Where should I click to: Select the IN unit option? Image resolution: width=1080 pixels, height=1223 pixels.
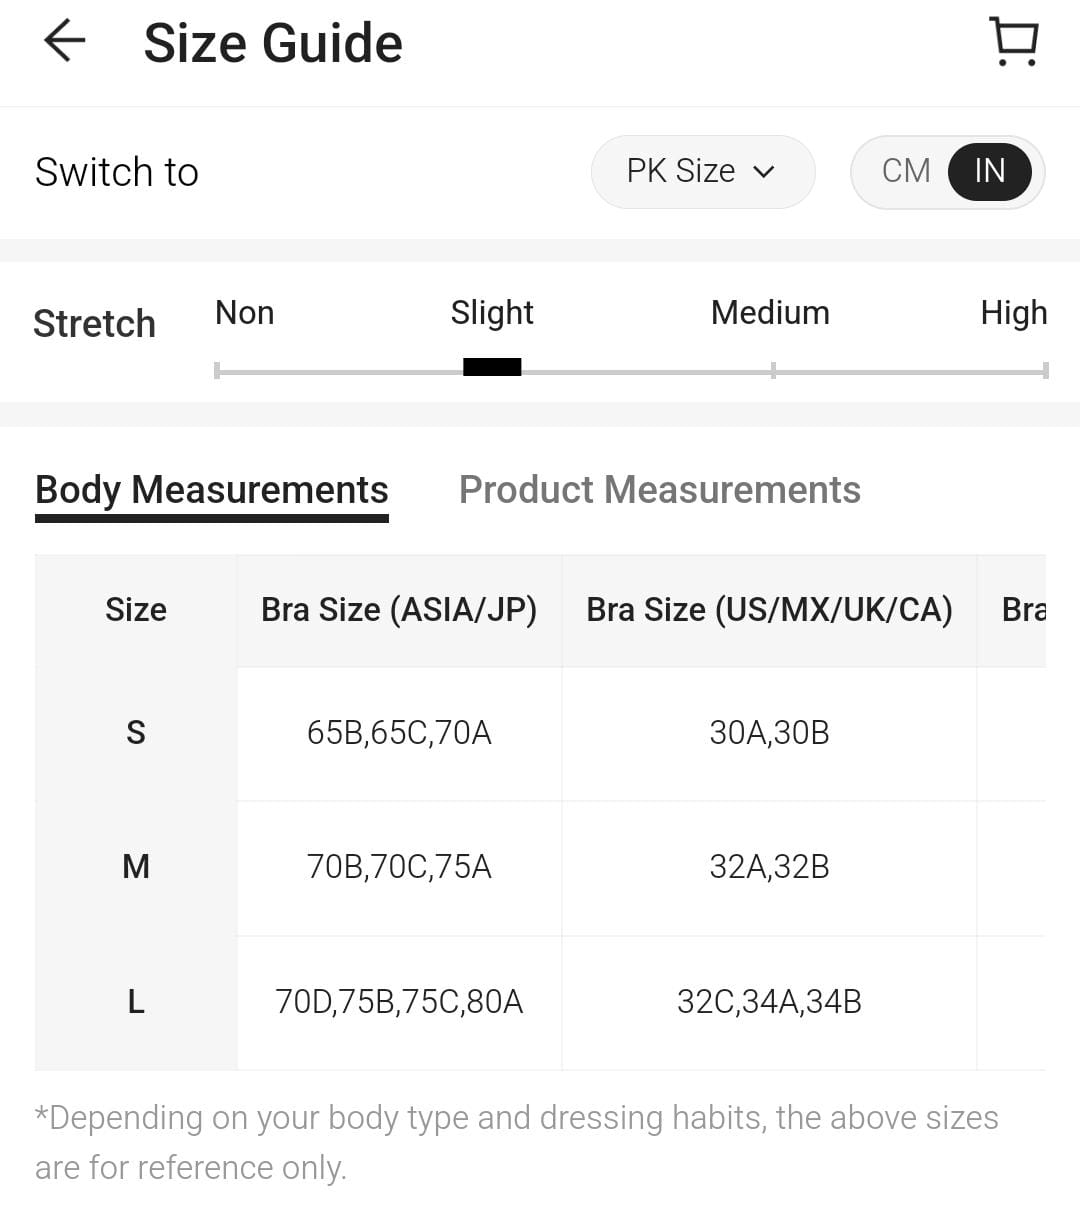tap(989, 171)
